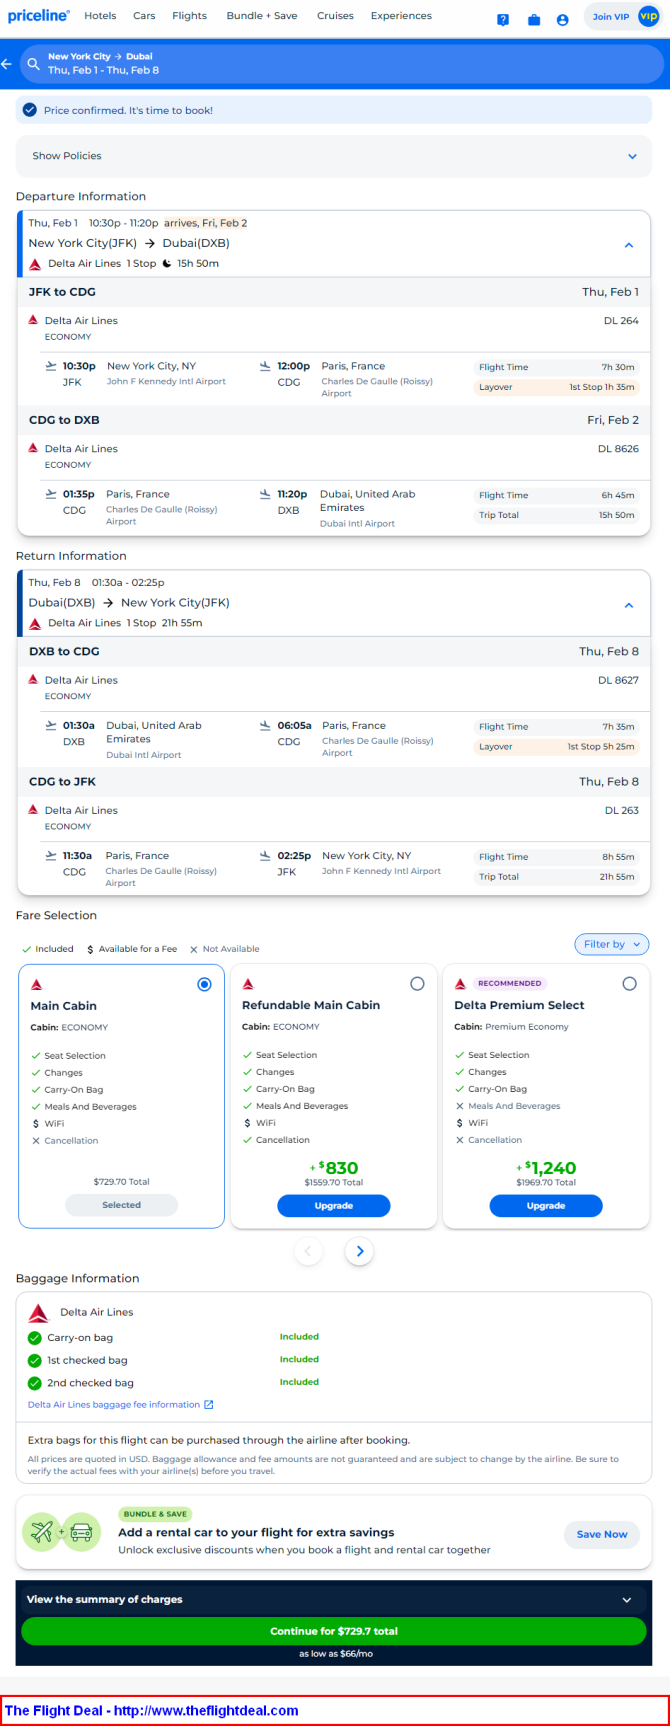
Task: Click landing icon next to 02:25p JFK
Action: pos(265,856)
